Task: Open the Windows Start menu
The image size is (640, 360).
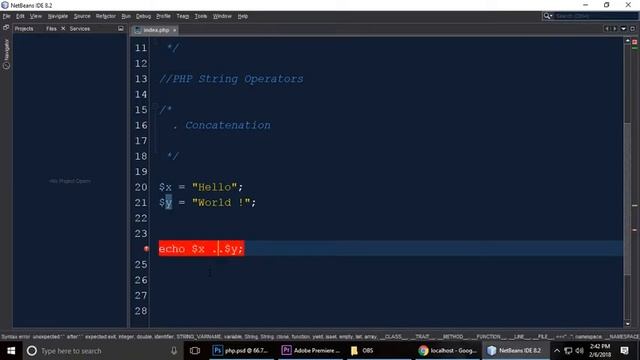Action: tap(11, 351)
